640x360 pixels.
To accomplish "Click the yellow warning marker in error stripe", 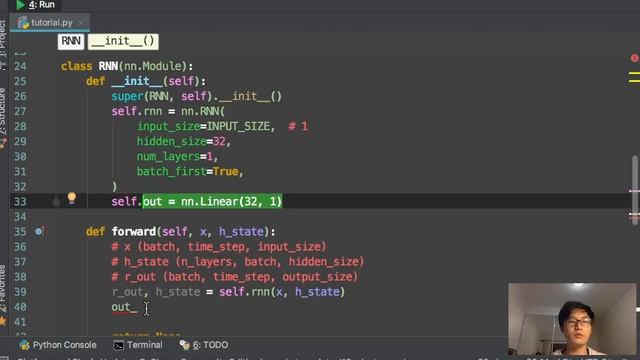I will (634, 73).
